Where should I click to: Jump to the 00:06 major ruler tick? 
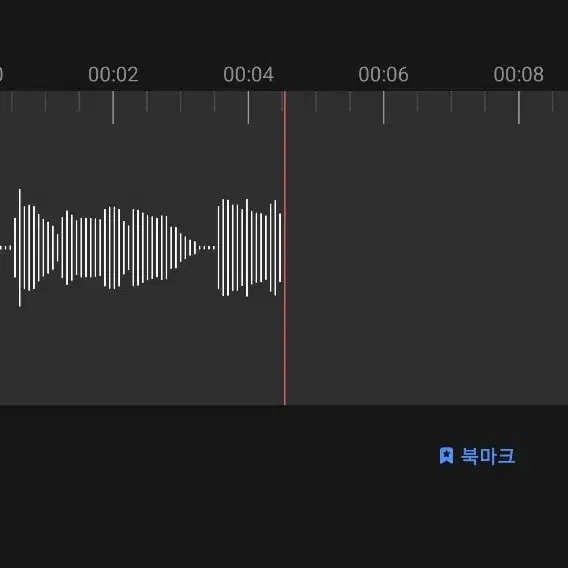384,107
